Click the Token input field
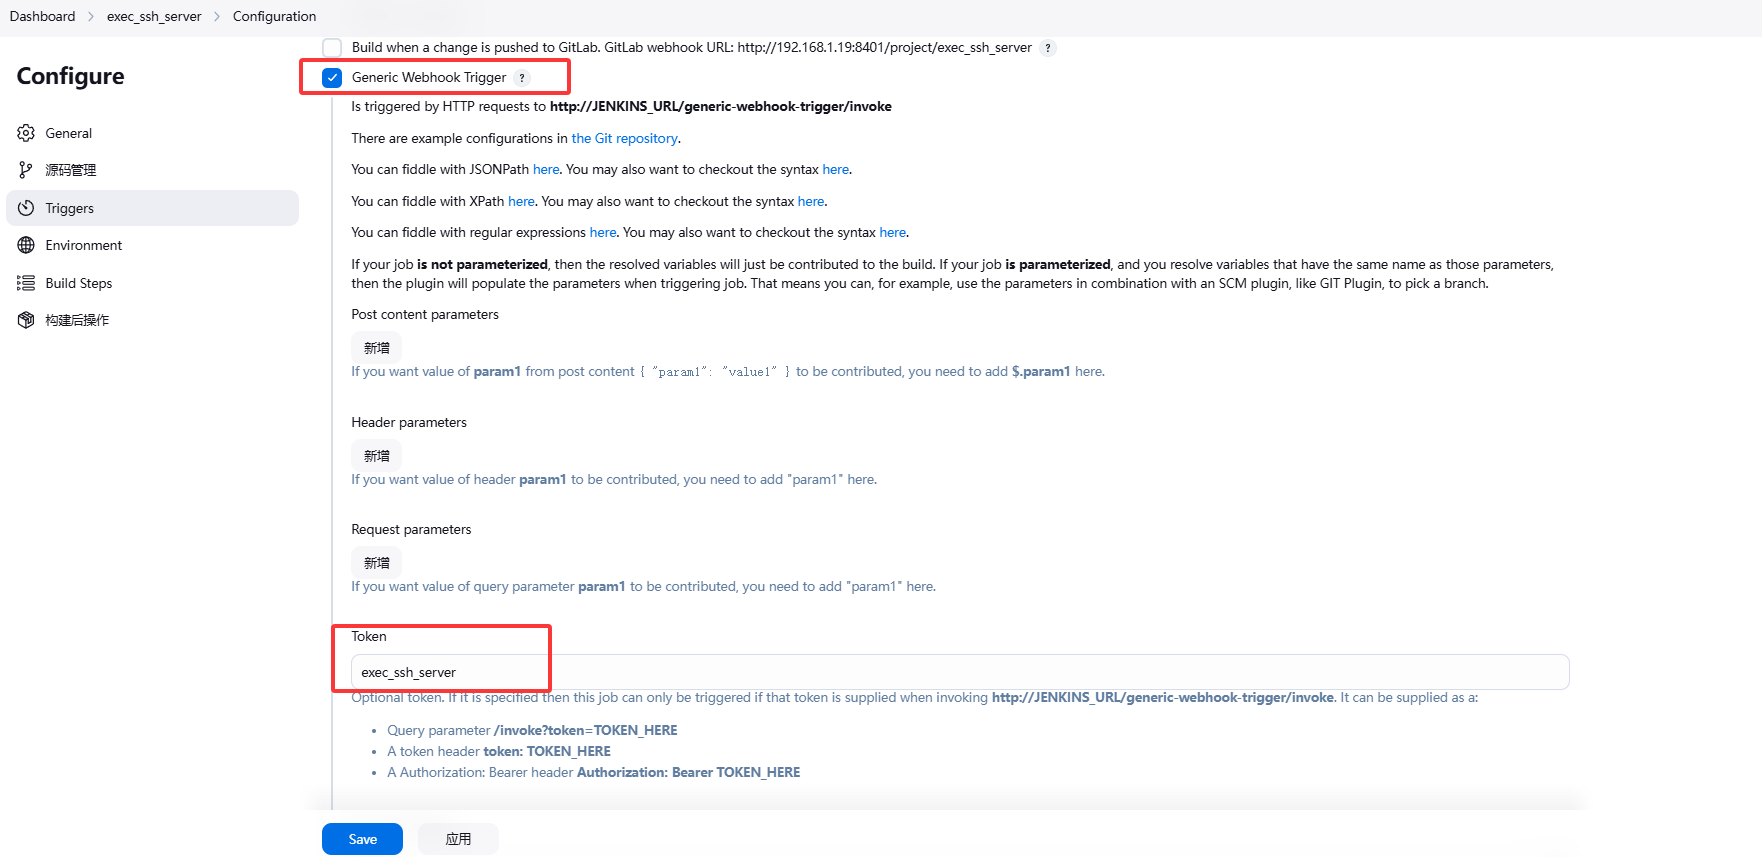 (x=958, y=672)
